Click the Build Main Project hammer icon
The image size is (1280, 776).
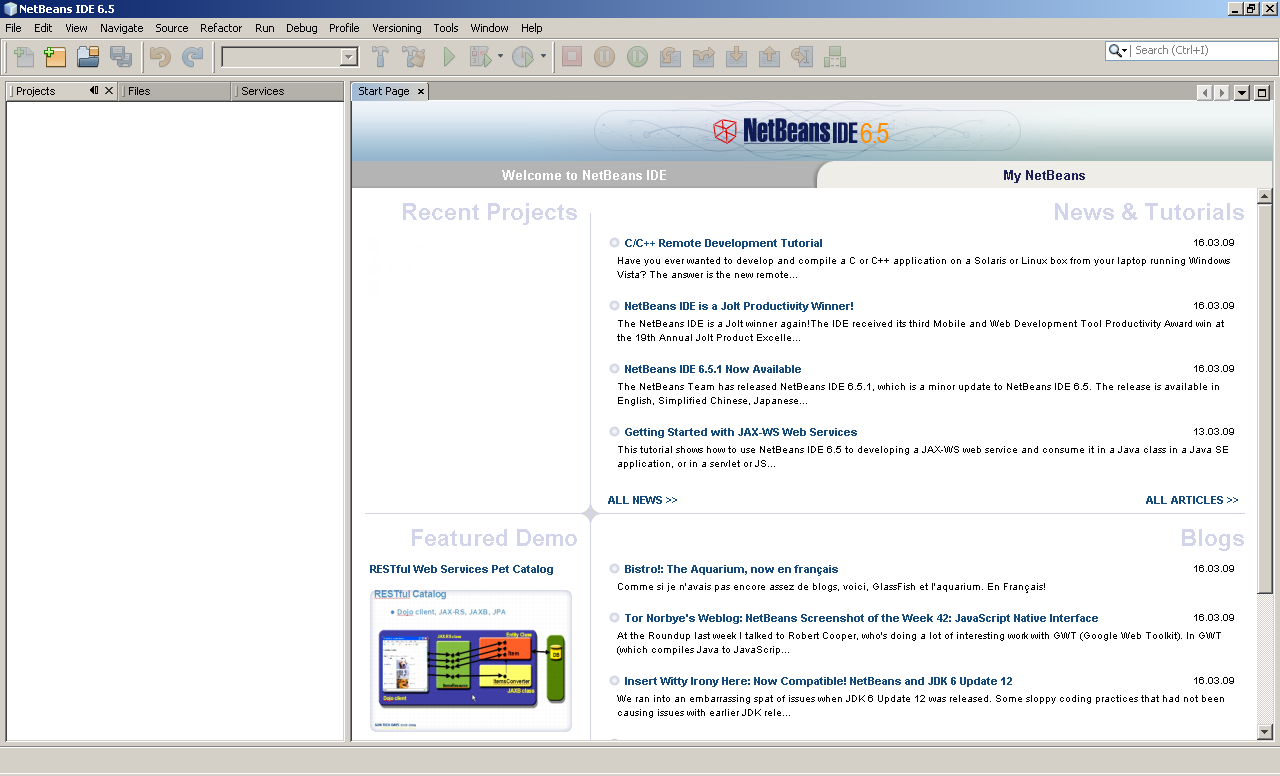tap(381, 57)
